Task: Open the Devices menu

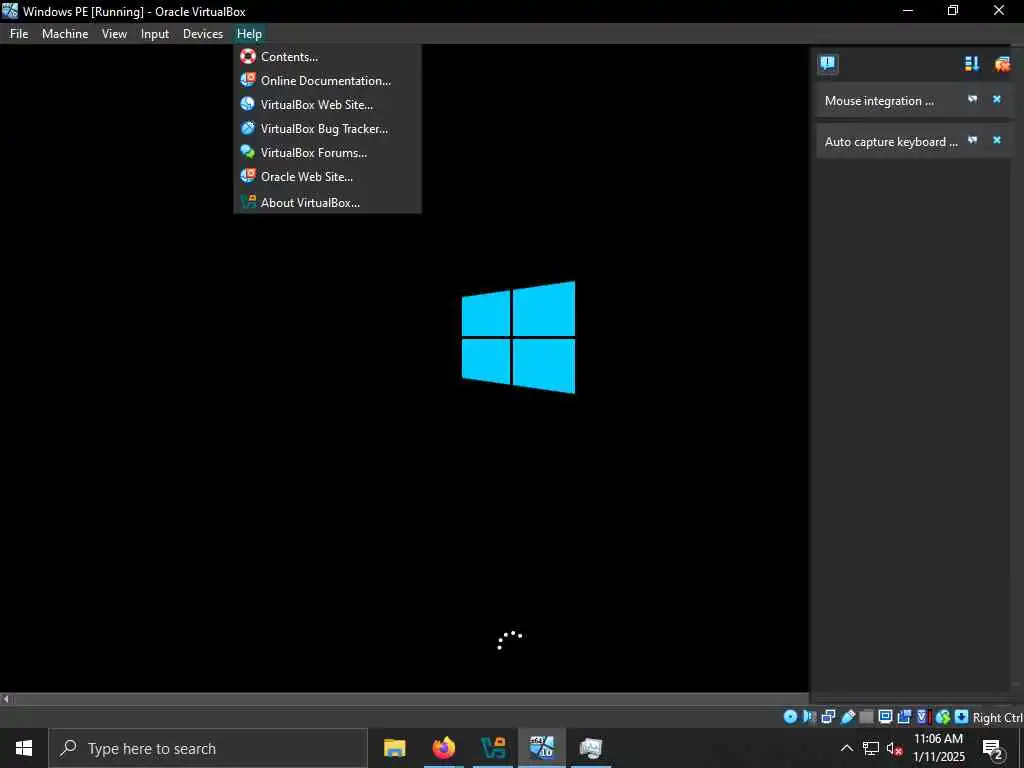Action: coord(202,34)
